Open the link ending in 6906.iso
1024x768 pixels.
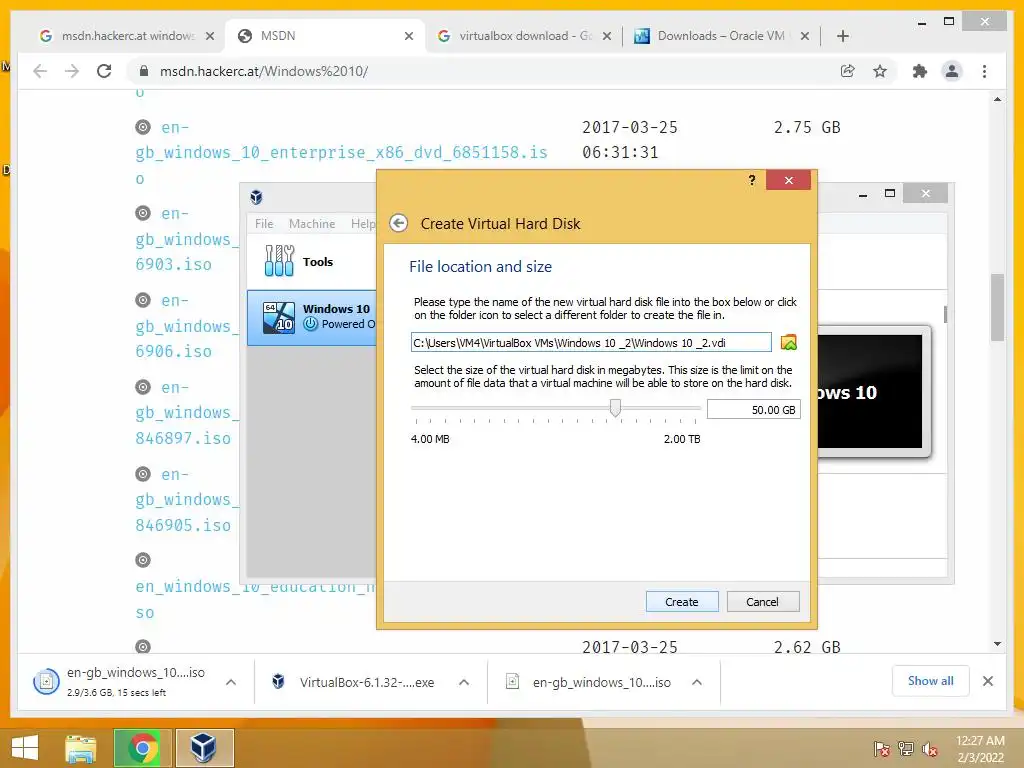coord(187,326)
